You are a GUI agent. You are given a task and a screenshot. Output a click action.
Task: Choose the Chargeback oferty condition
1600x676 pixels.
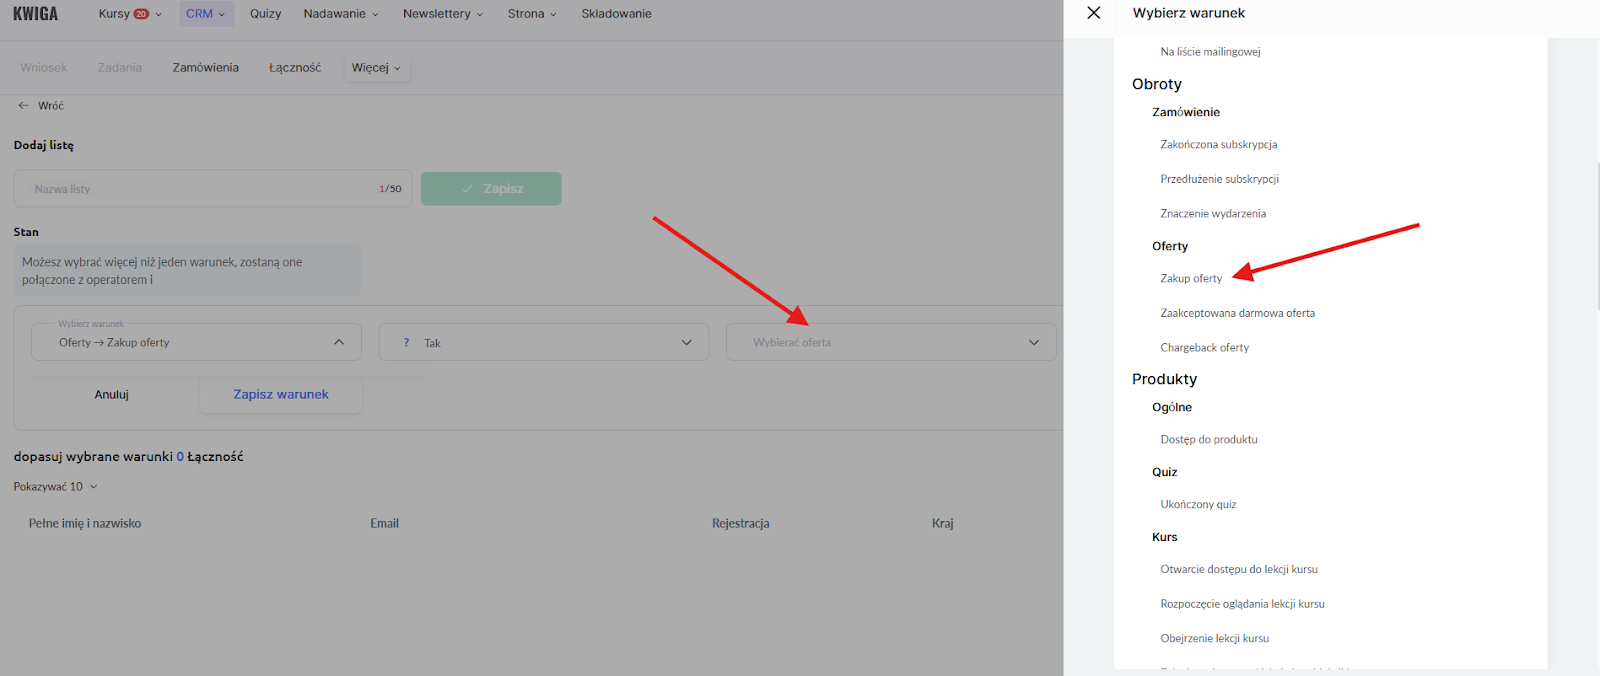click(x=1204, y=348)
